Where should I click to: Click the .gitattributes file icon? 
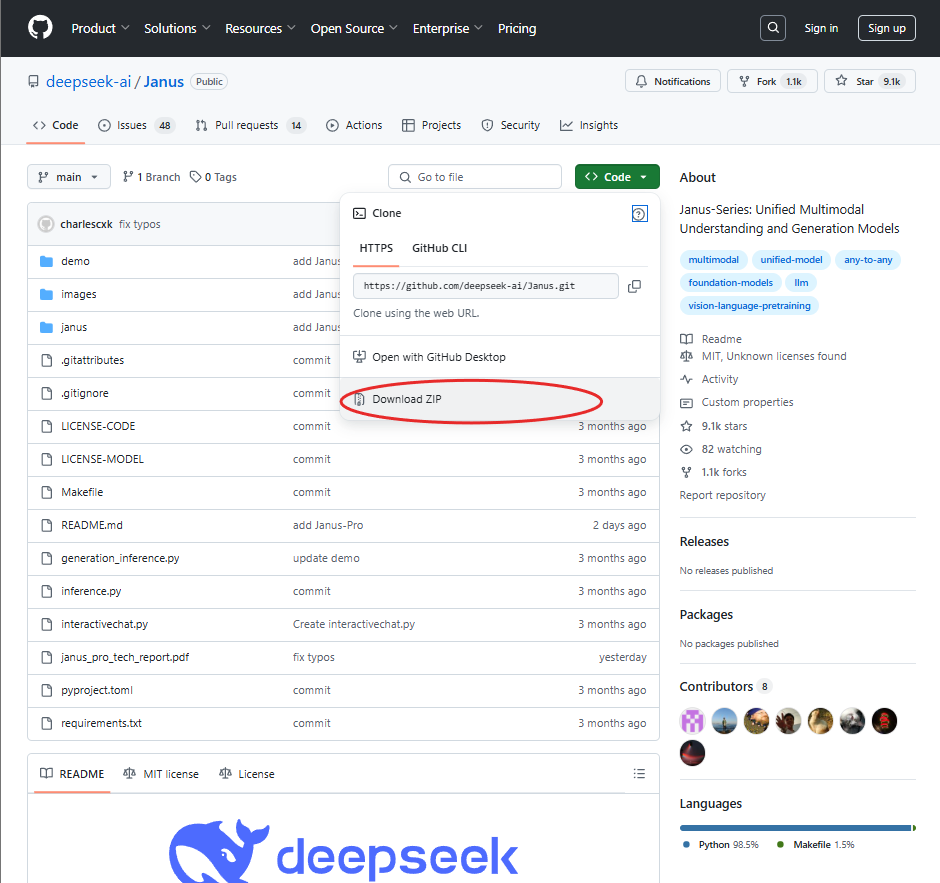coord(46,360)
